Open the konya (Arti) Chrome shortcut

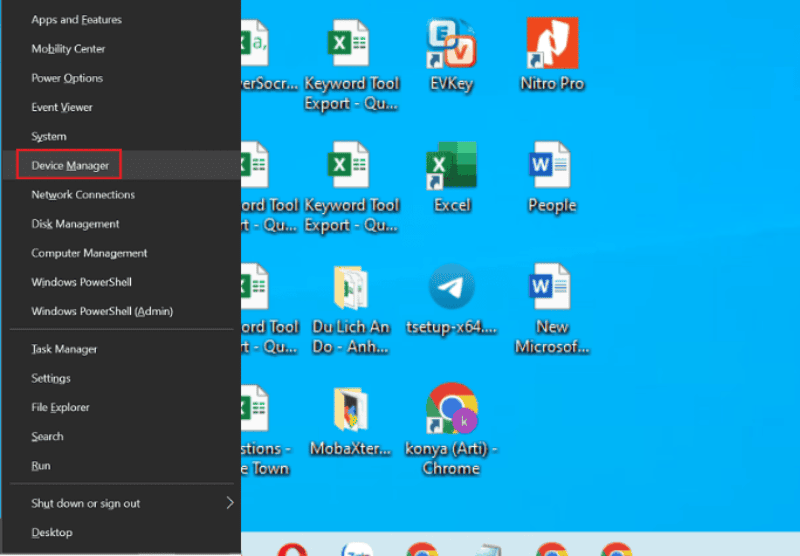(451, 410)
